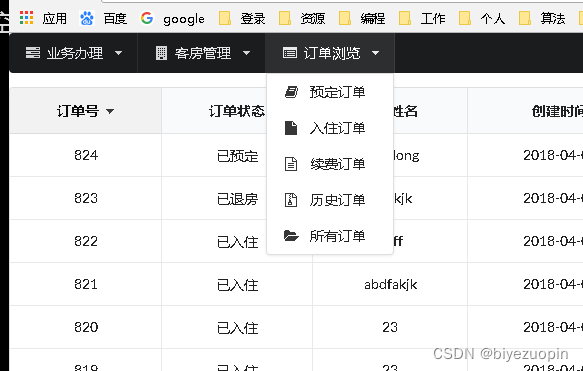
Task: Open the 编程 bookmarks folder label
Action: [373, 18]
